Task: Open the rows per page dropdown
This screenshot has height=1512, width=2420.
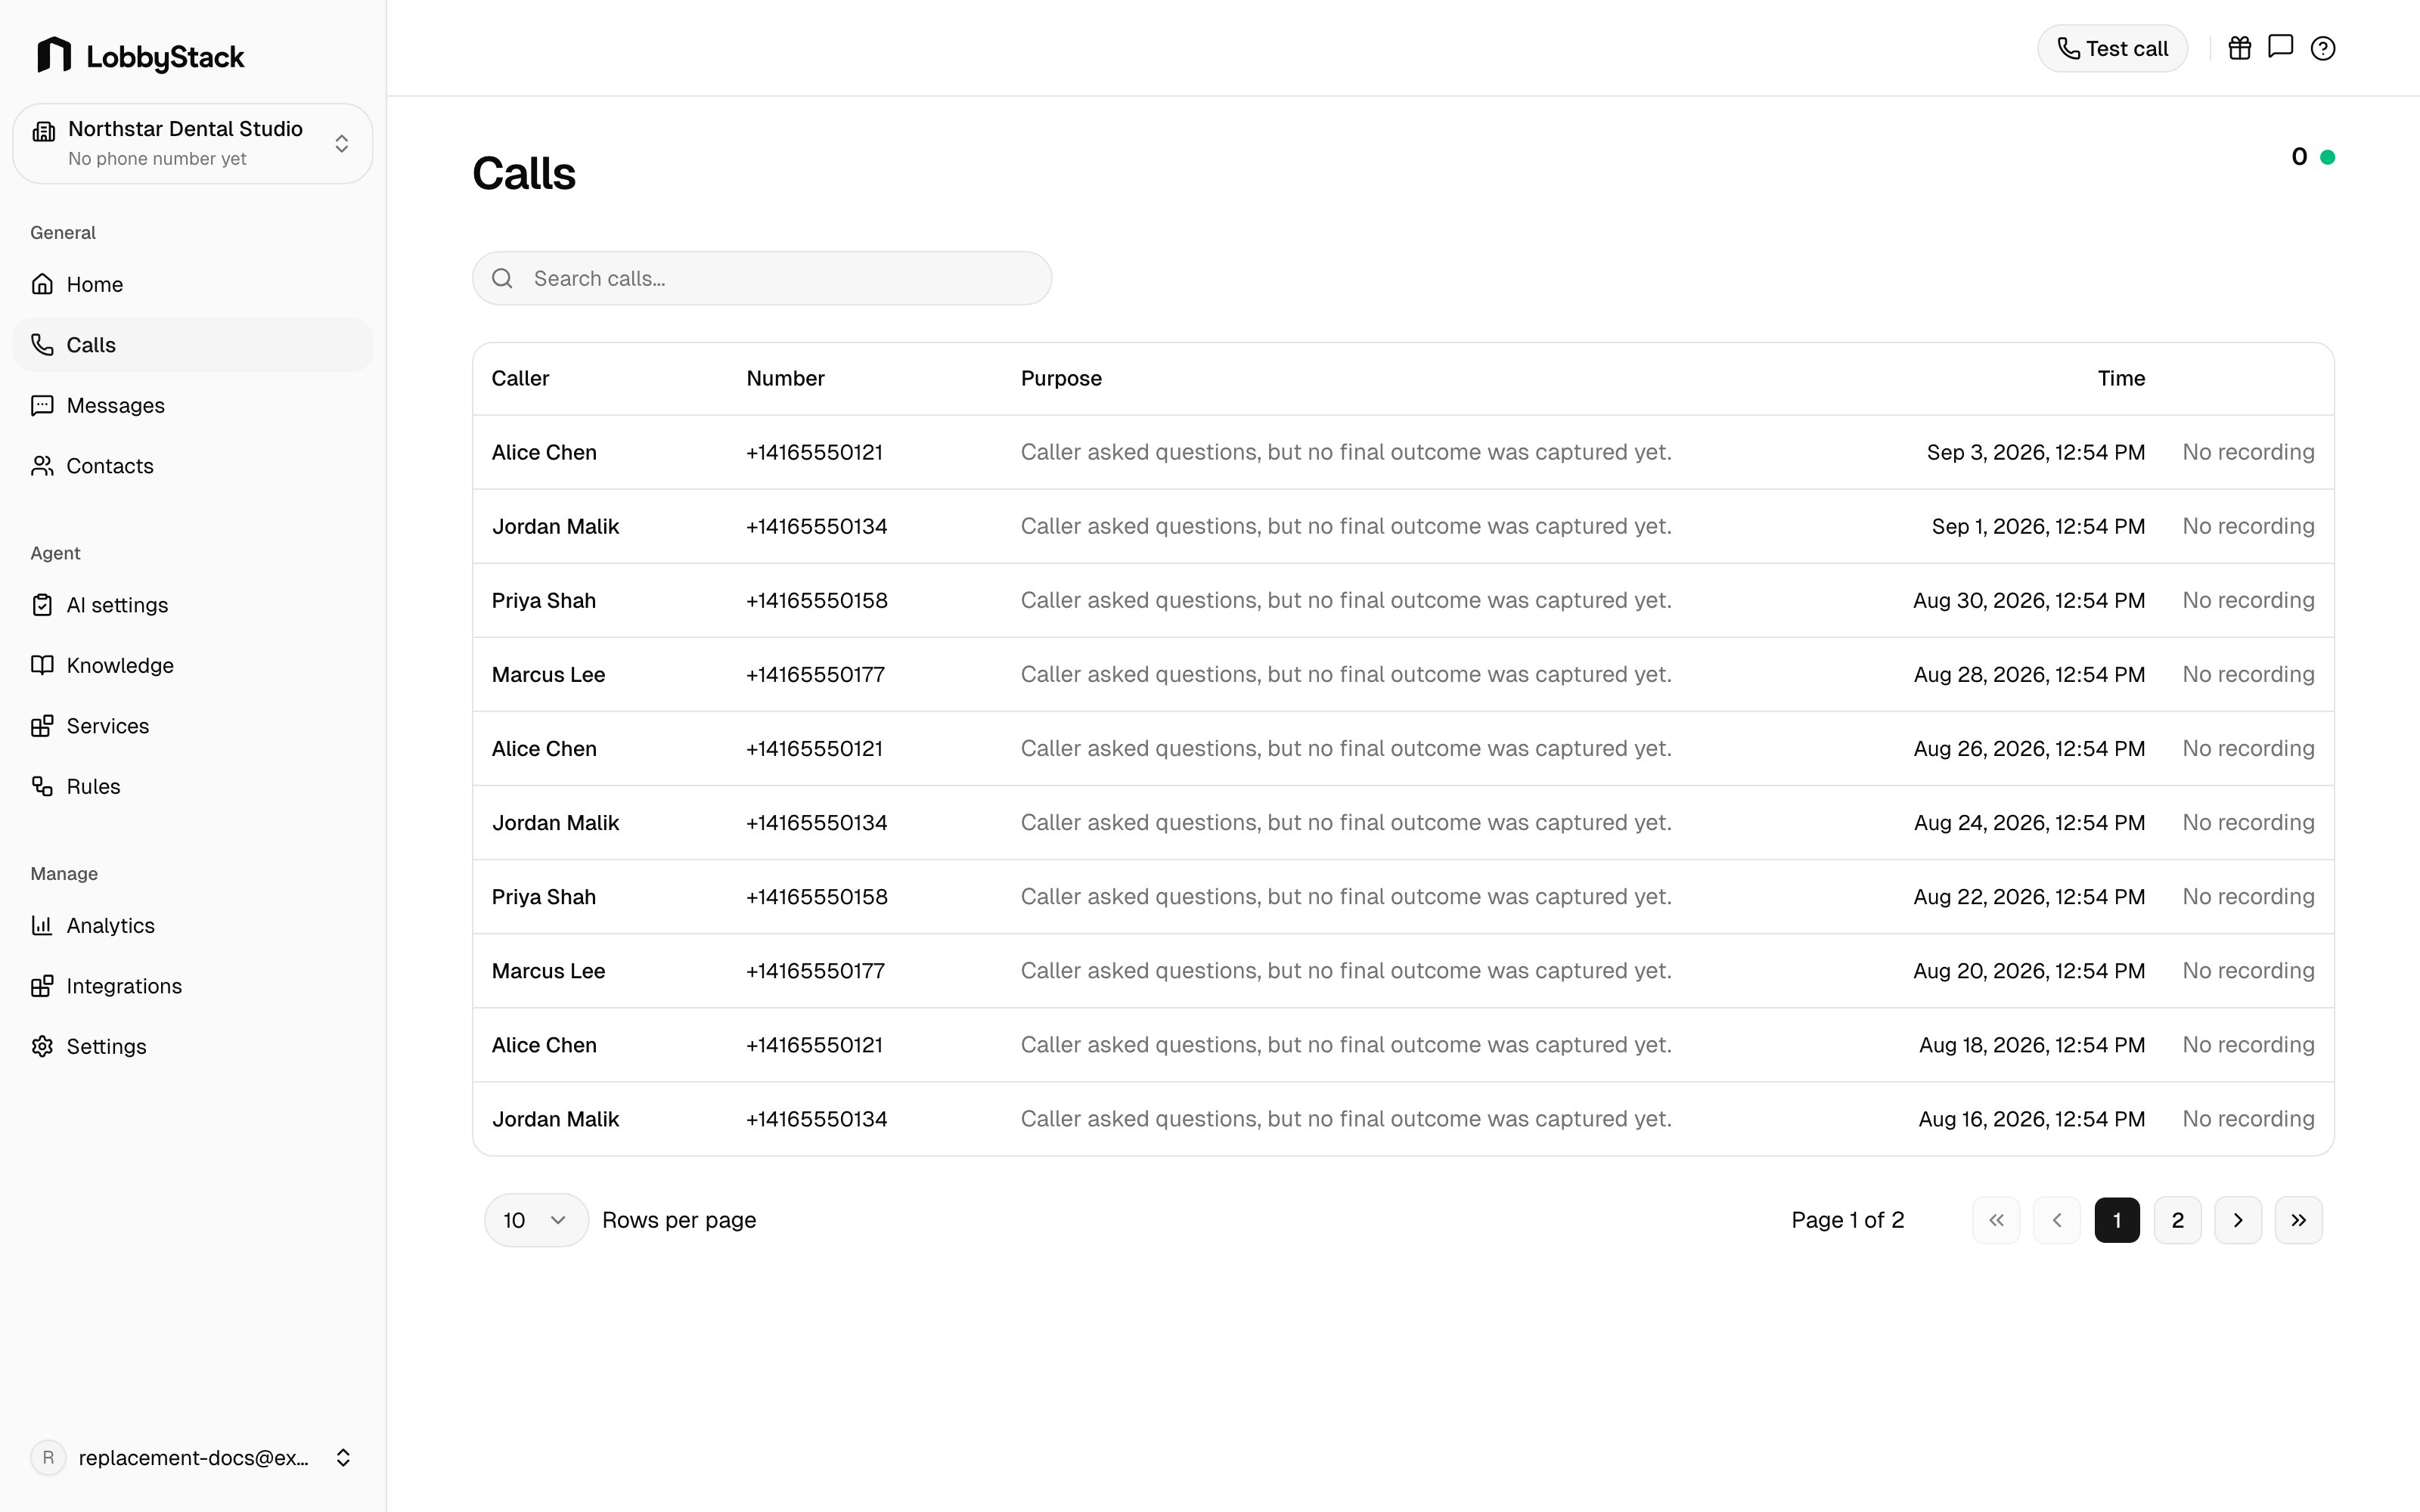Action: (x=536, y=1220)
